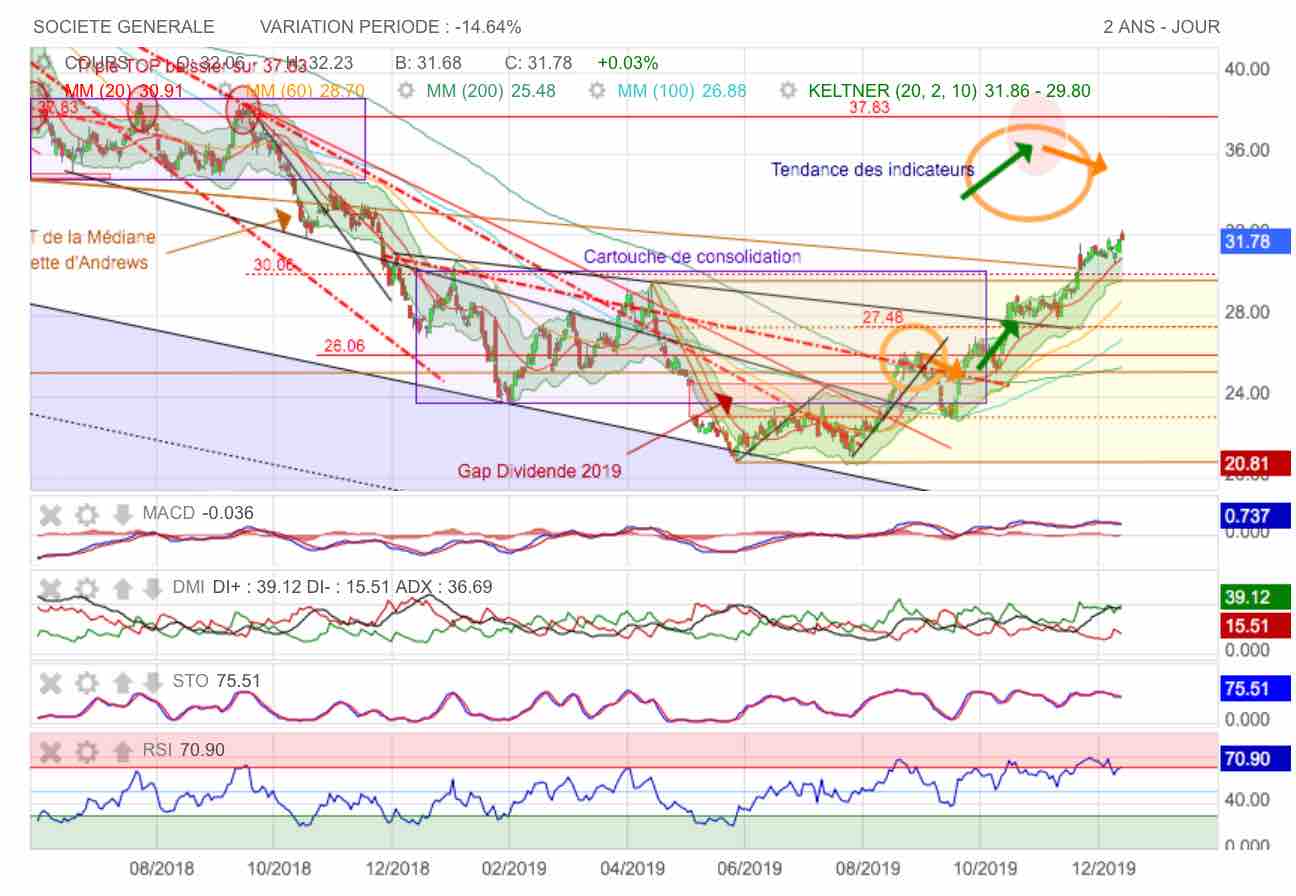
Task: Move the DMI panel down
Action: coord(152,588)
